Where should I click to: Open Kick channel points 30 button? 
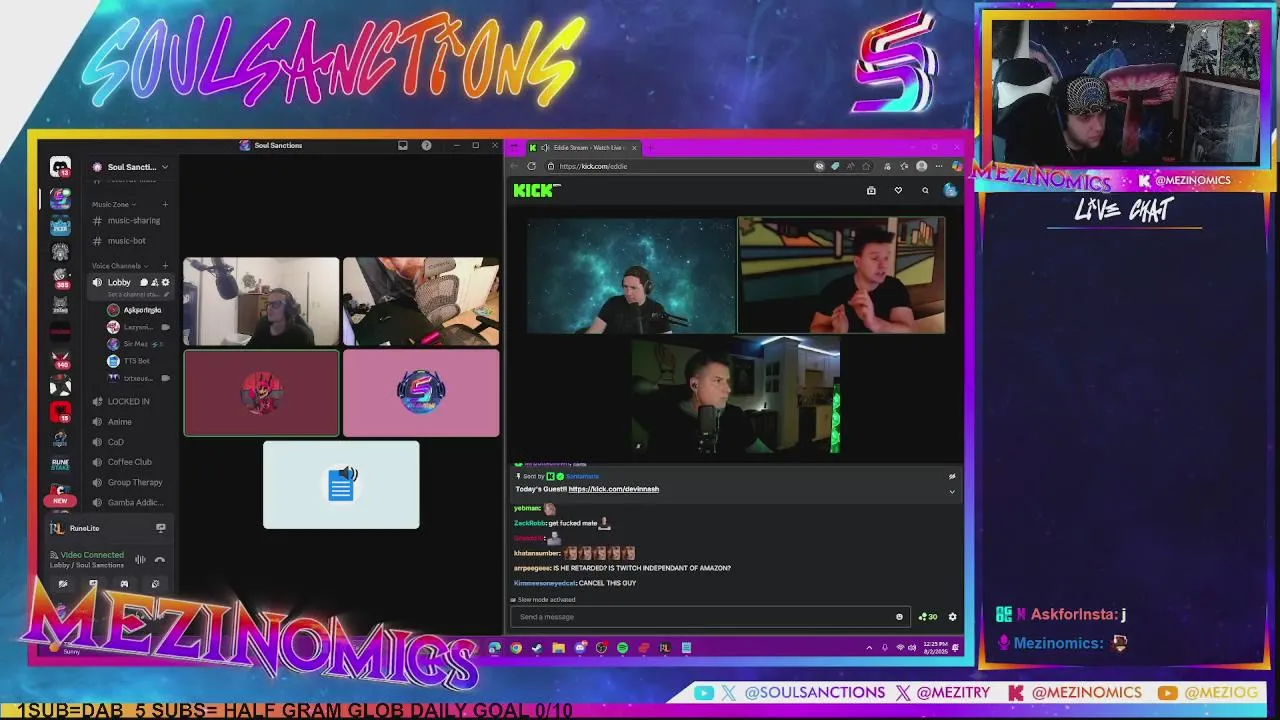[928, 617]
